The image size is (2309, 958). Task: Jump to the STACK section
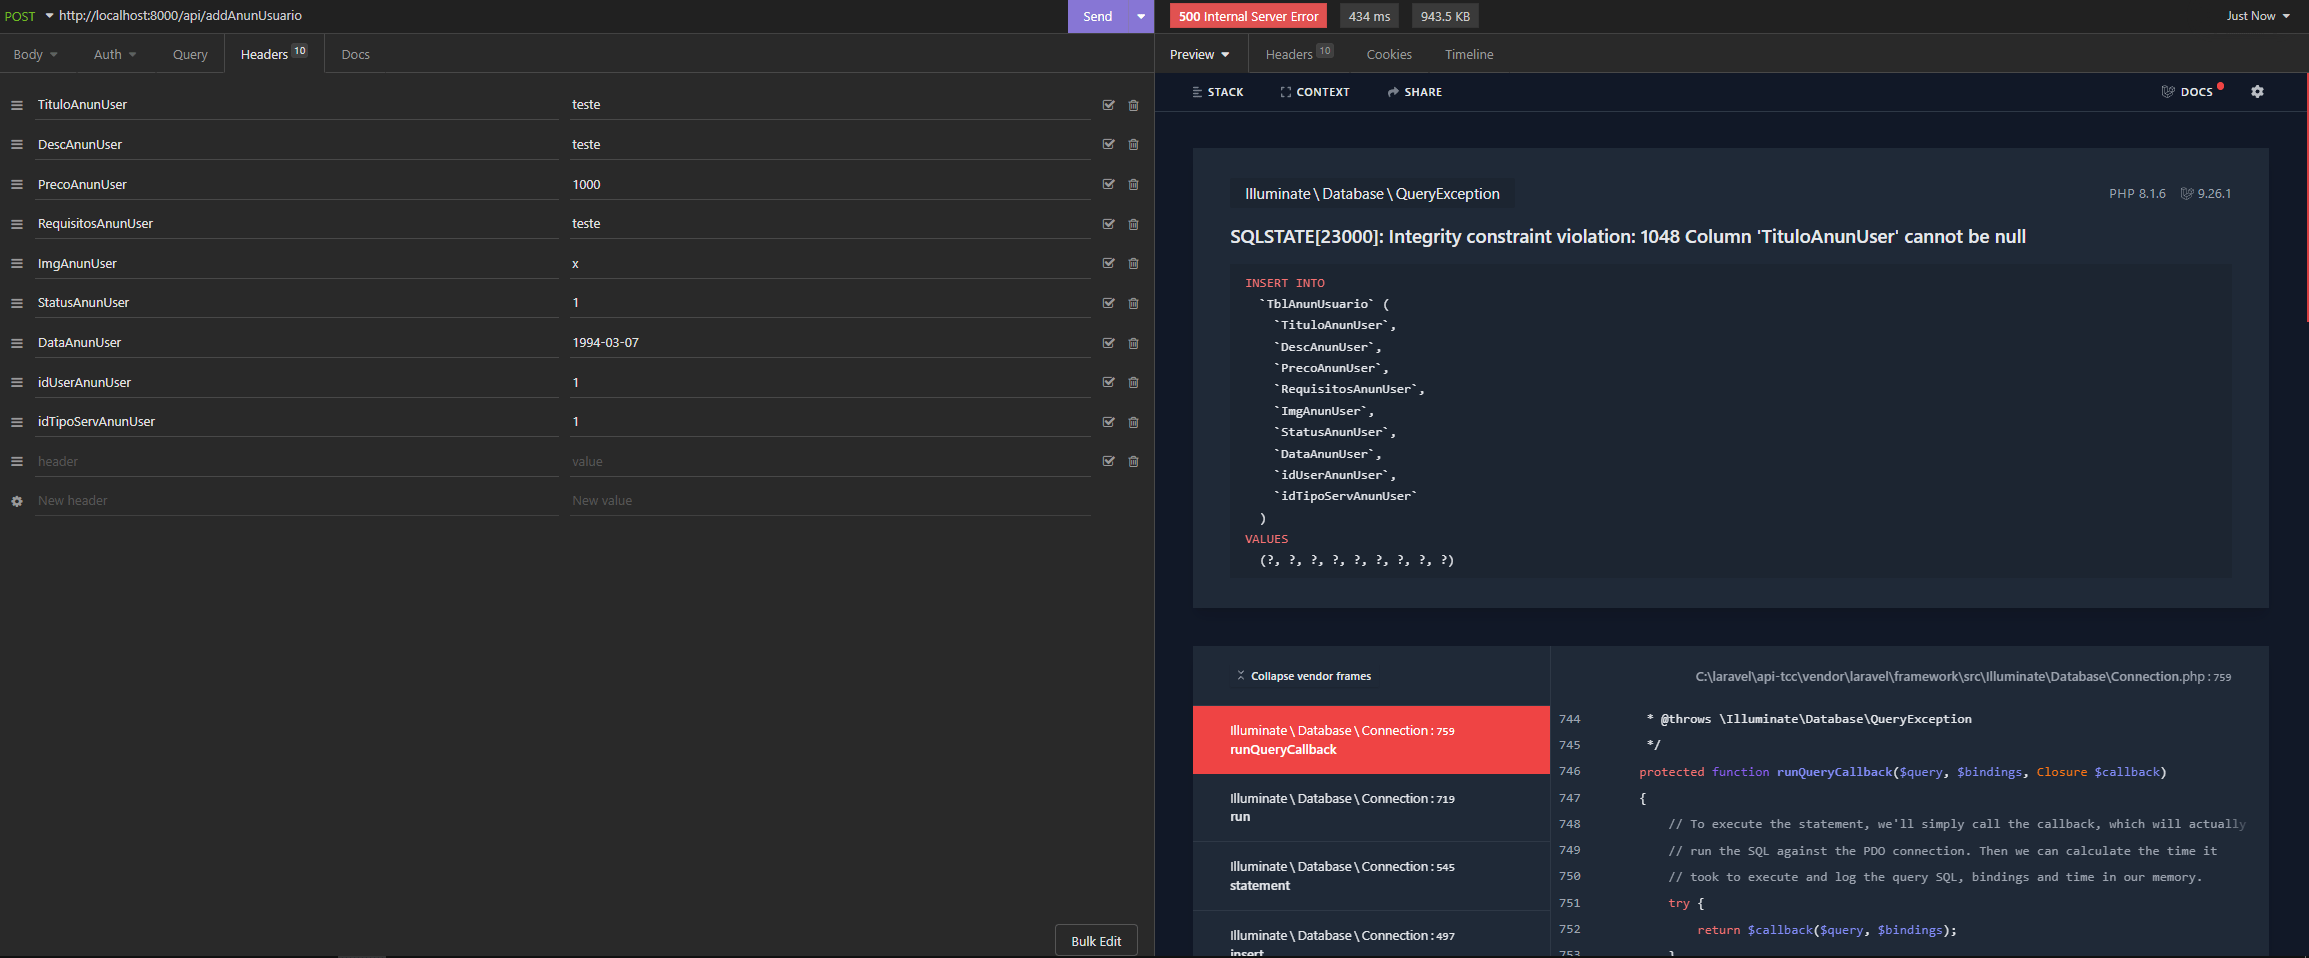click(1217, 92)
